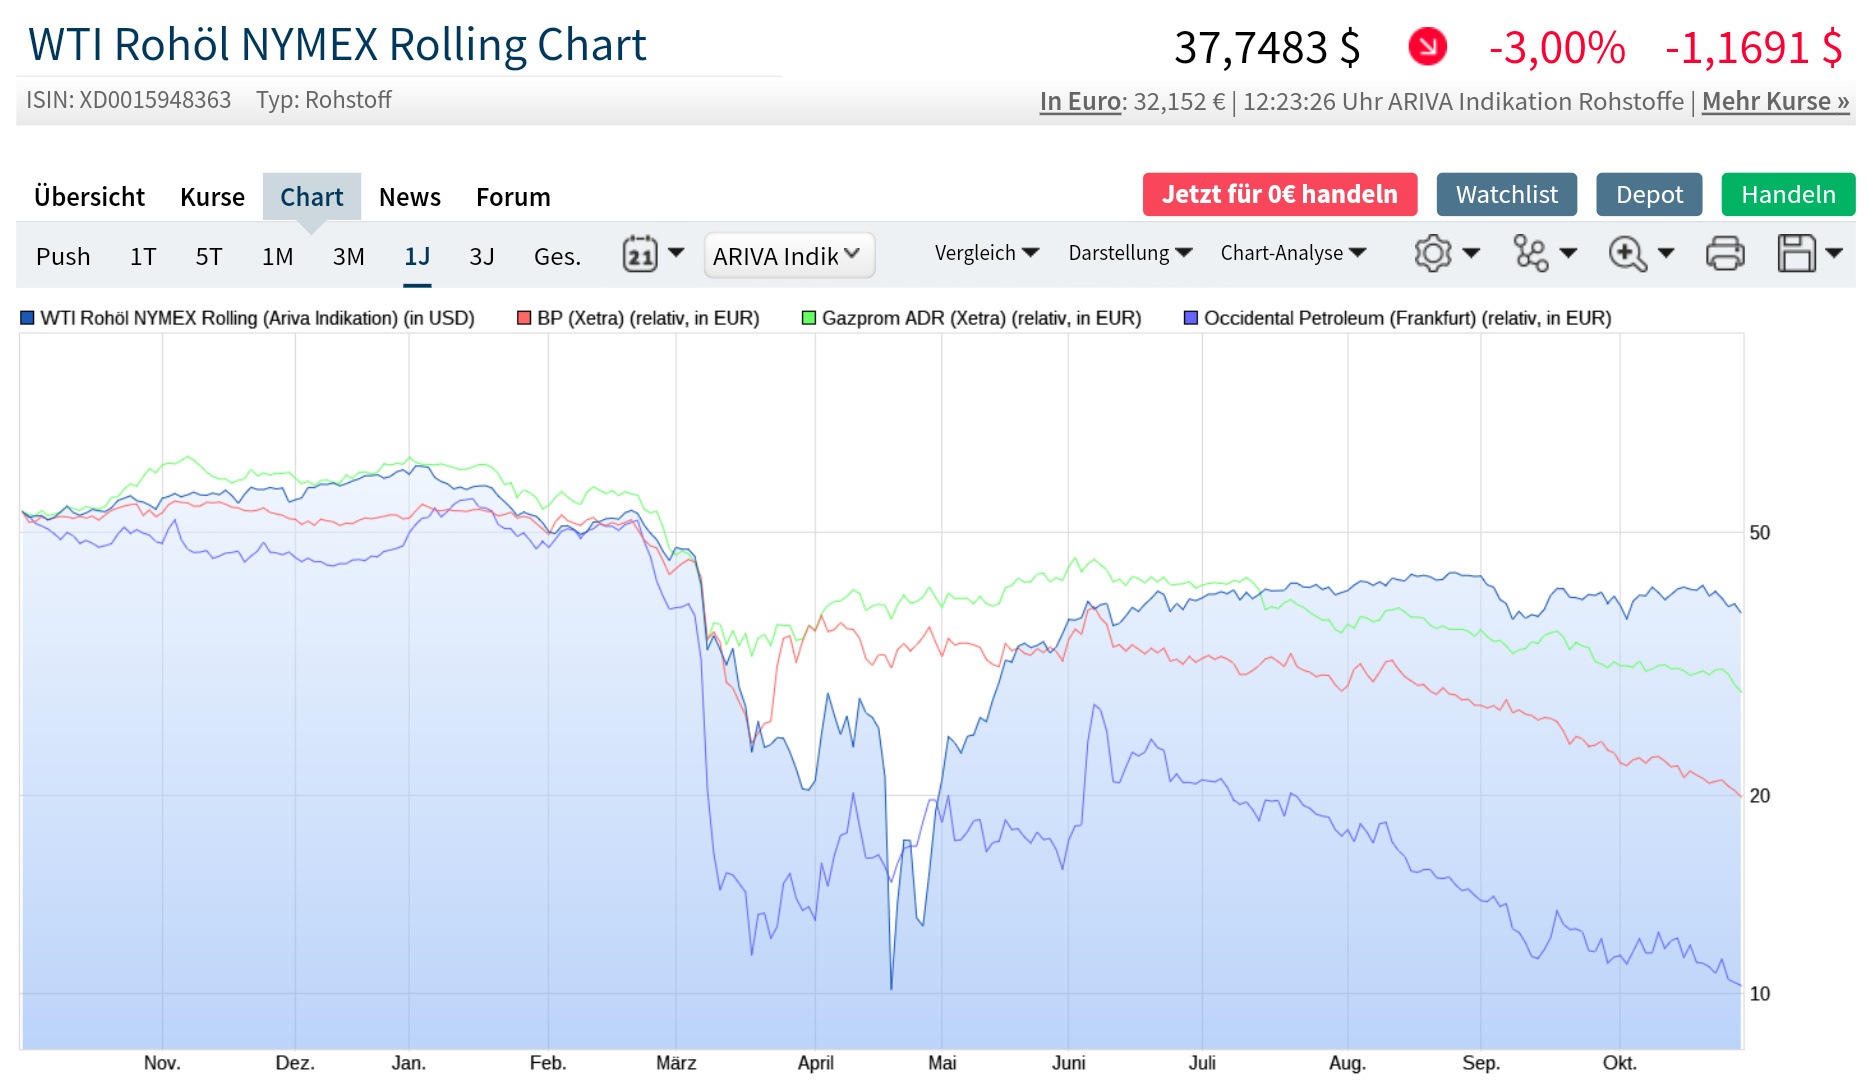Open the Chart-Analyse dropdown

[x=1293, y=254]
